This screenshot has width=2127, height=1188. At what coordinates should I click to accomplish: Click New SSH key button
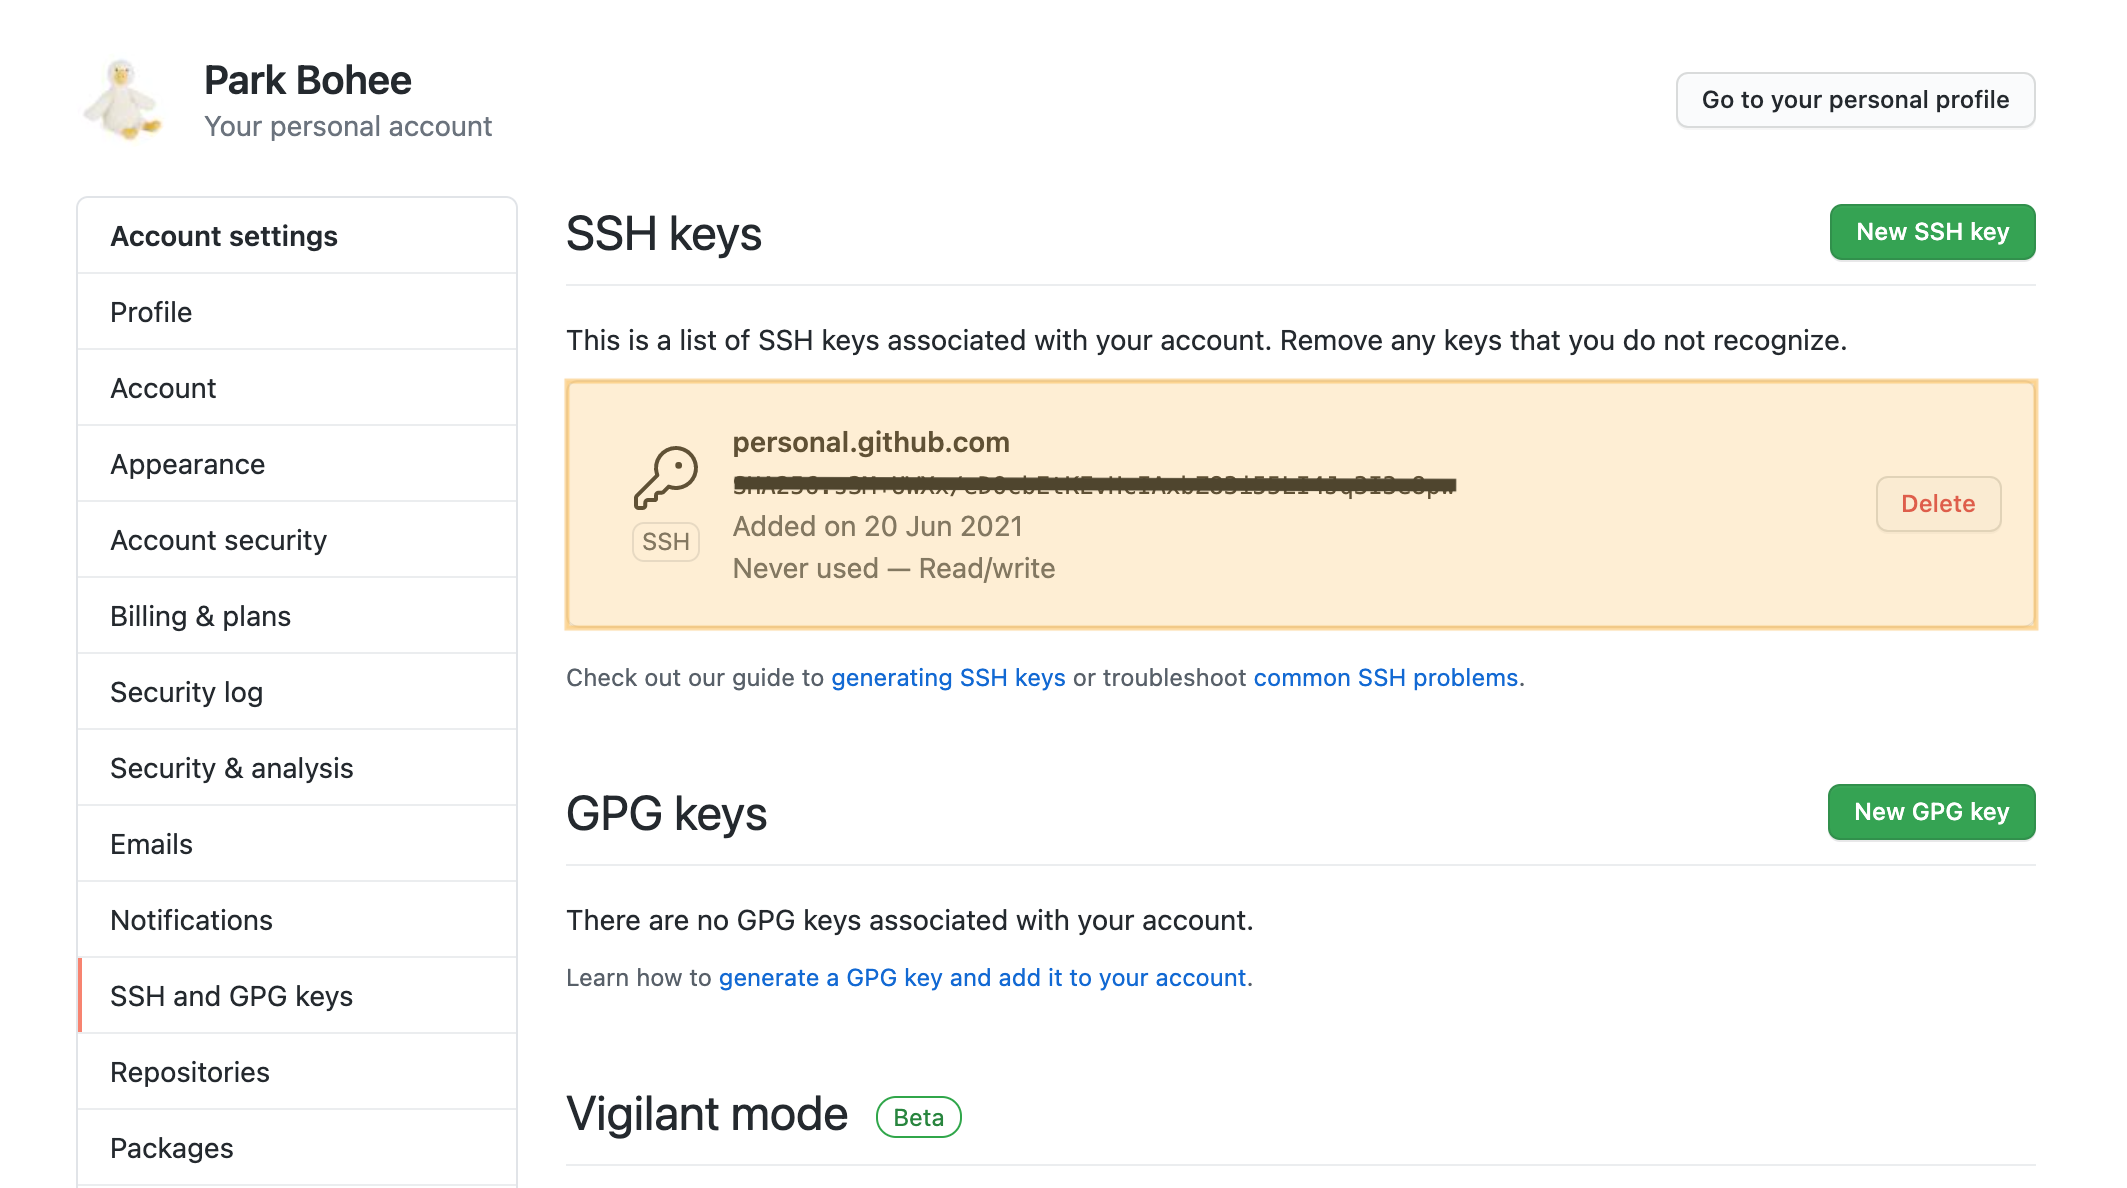point(1933,229)
